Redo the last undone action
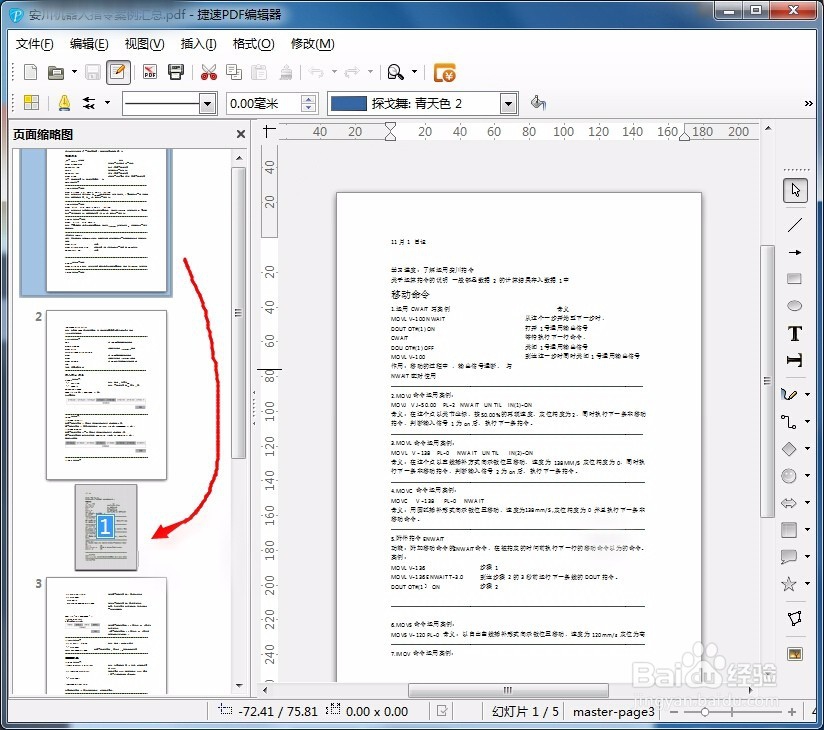The height and width of the screenshot is (730, 824). coord(352,72)
